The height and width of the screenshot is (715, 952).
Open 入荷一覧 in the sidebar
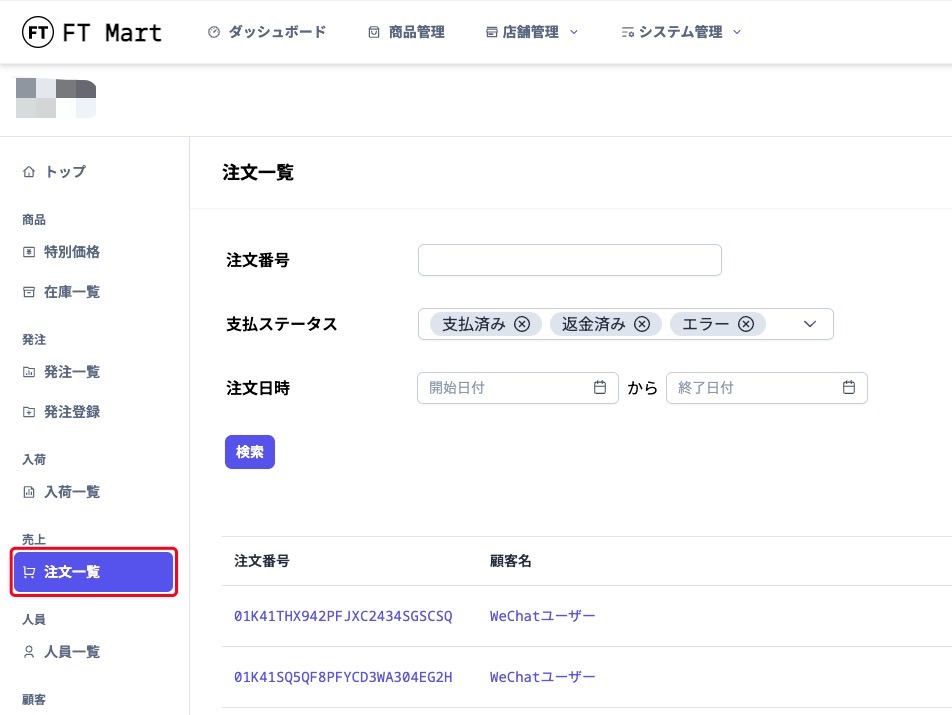pos(71,492)
